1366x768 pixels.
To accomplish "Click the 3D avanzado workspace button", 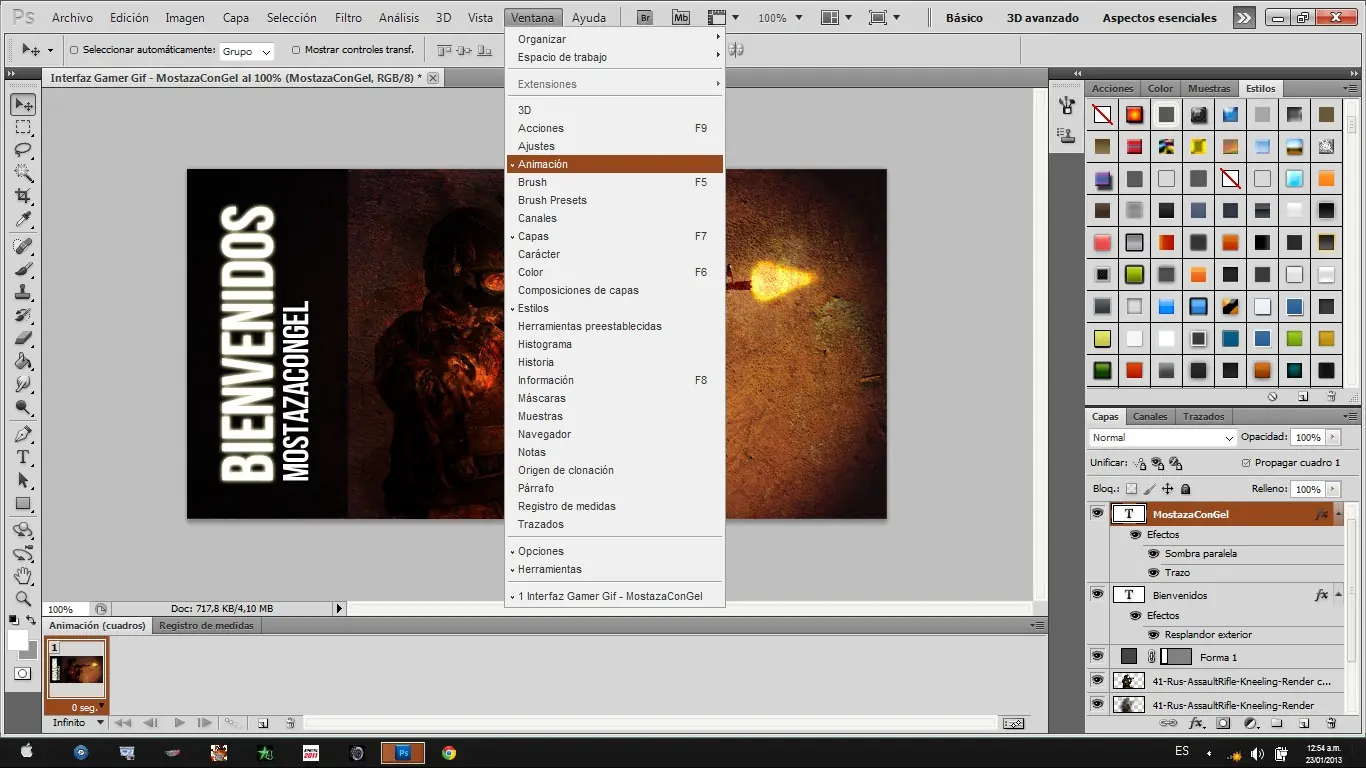I will 1042,18.
